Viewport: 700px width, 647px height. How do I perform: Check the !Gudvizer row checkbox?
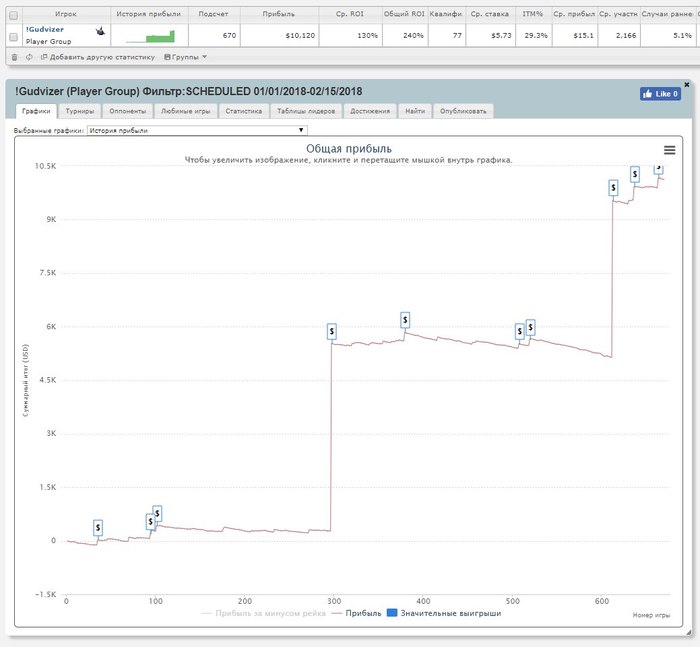point(13,37)
